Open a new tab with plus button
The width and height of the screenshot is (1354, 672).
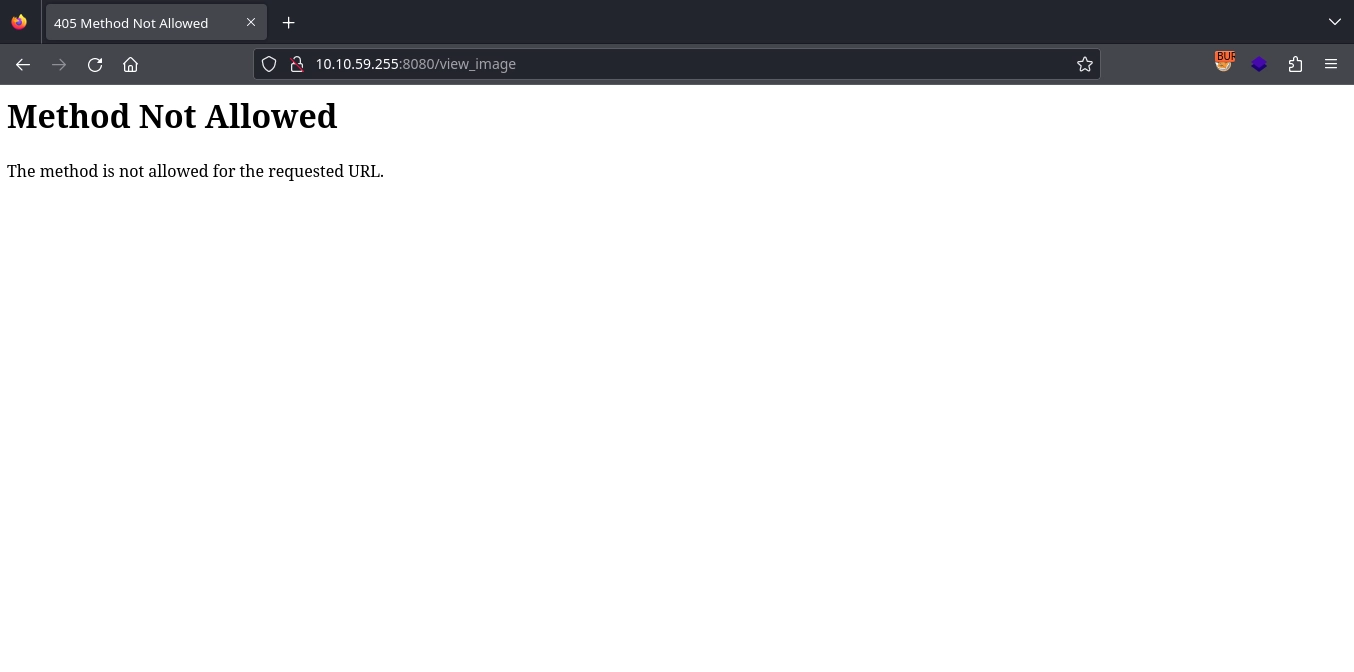[288, 22]
